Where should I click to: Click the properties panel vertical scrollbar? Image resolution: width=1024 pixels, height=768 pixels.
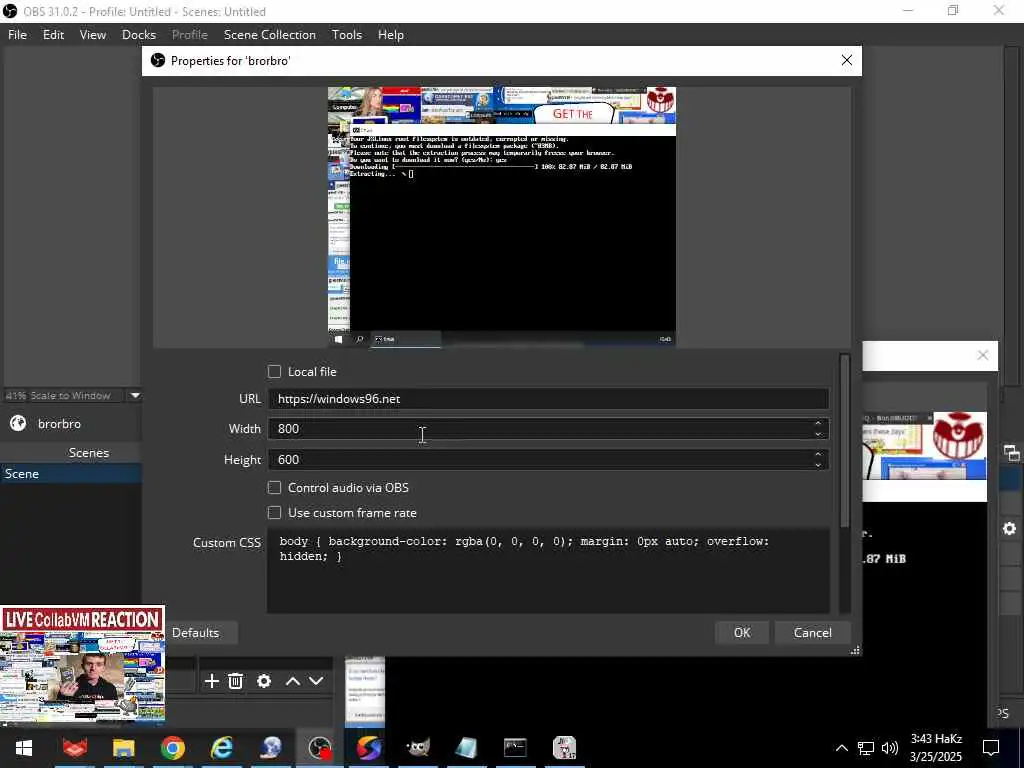point(844,441)
